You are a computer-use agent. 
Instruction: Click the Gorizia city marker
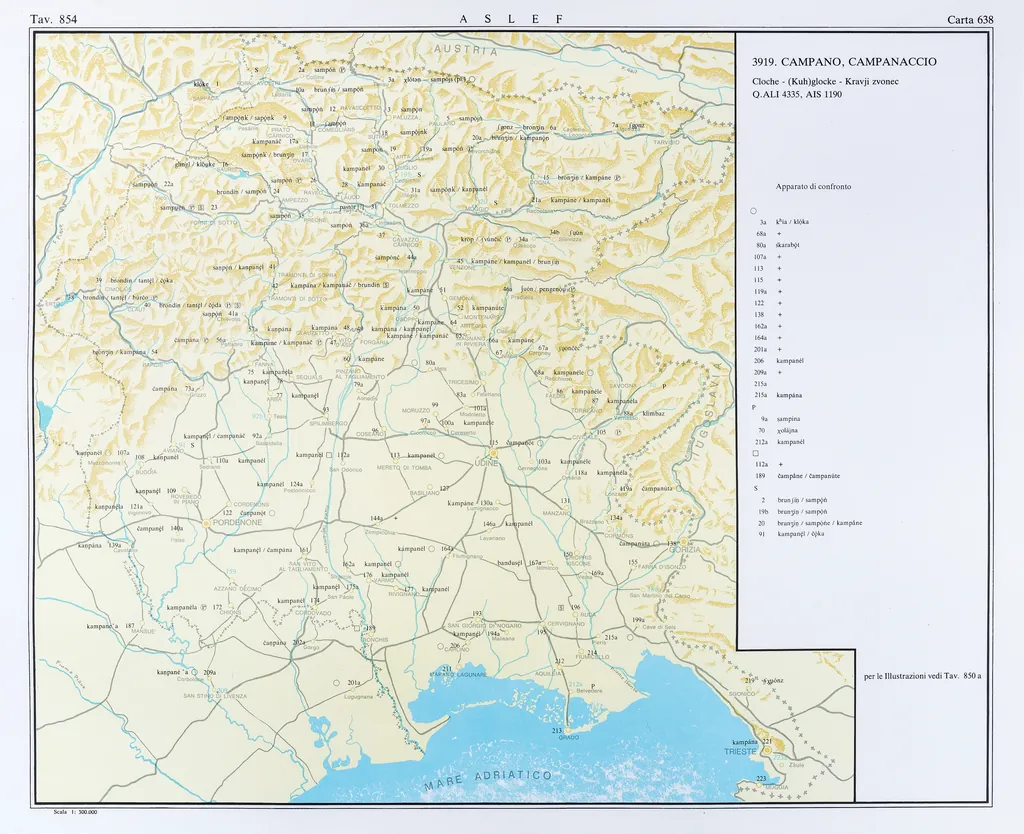coord(683,543)
